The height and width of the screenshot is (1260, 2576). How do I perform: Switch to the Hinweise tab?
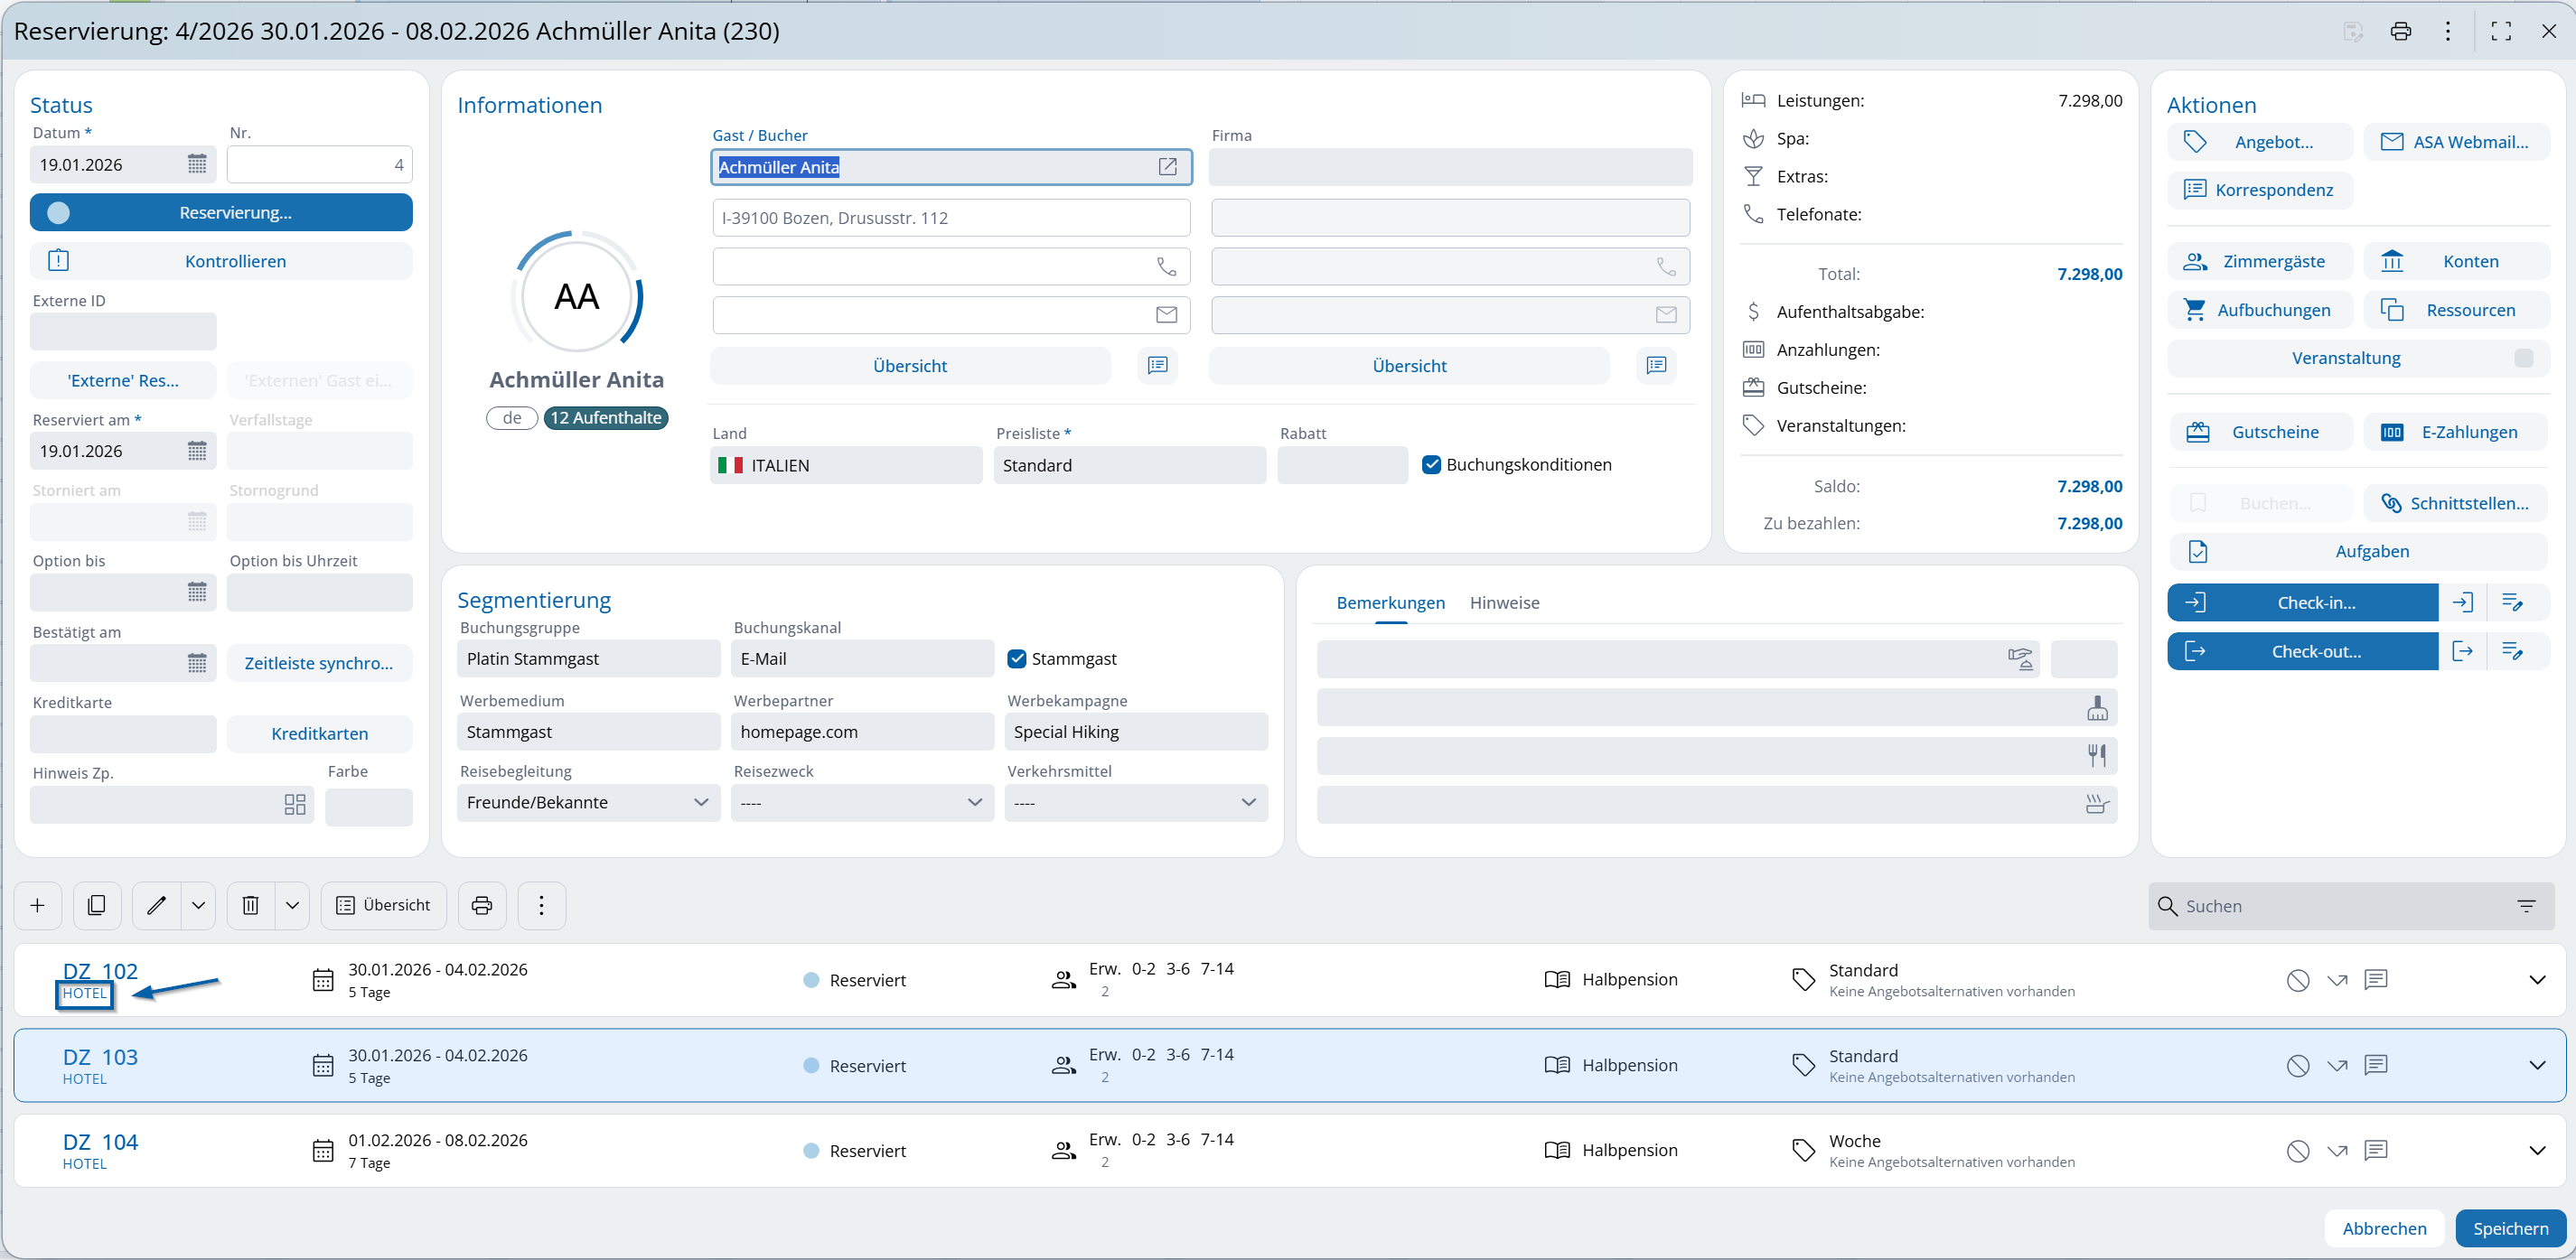1504,602
